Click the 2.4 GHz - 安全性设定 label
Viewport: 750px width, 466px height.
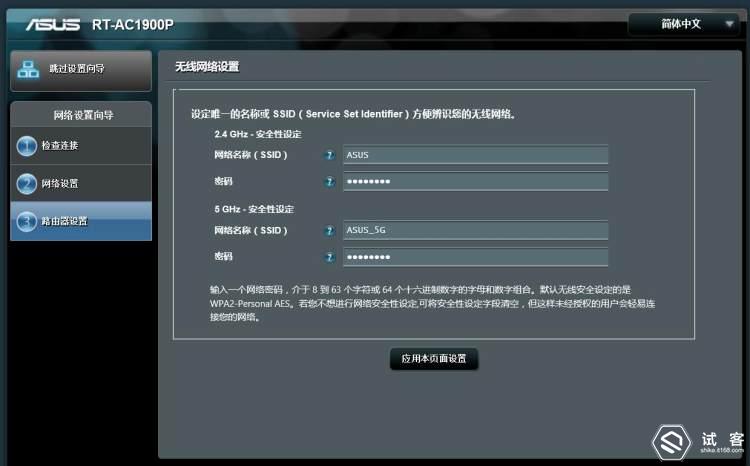click(x=258, y=134)
